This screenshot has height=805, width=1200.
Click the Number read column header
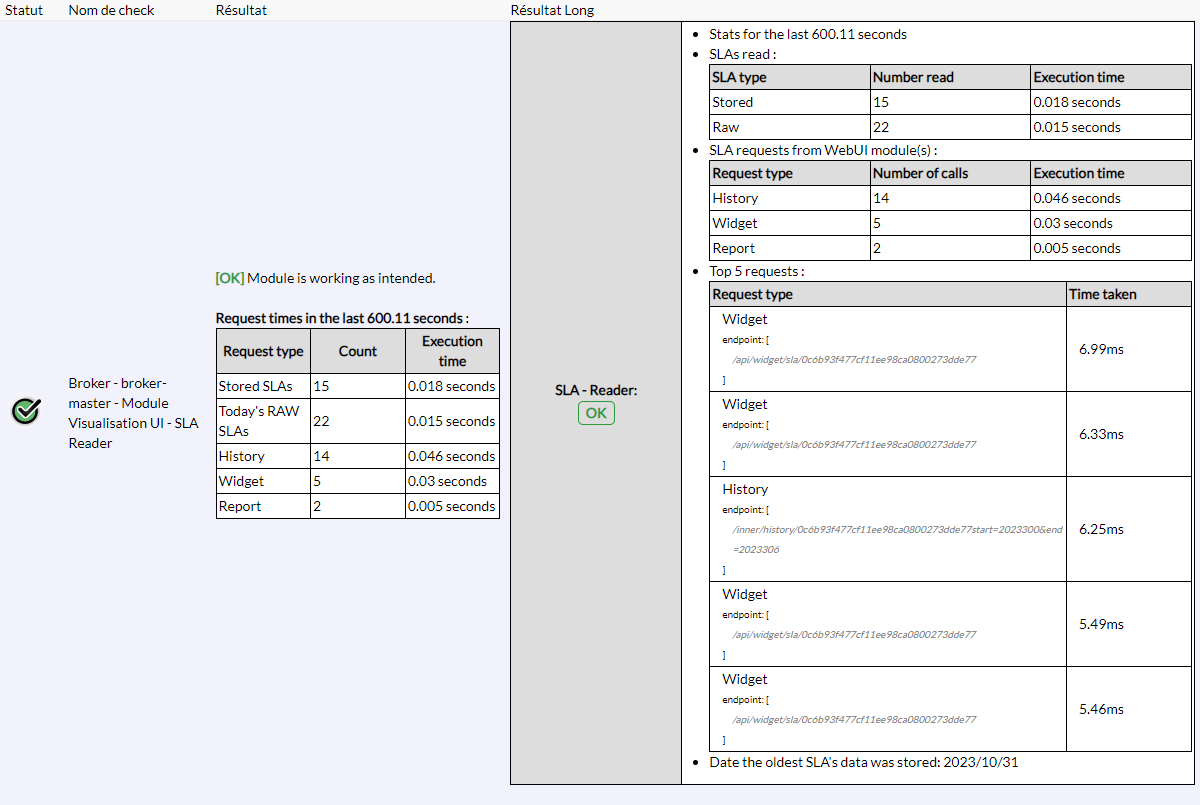(x=913, y=77)
